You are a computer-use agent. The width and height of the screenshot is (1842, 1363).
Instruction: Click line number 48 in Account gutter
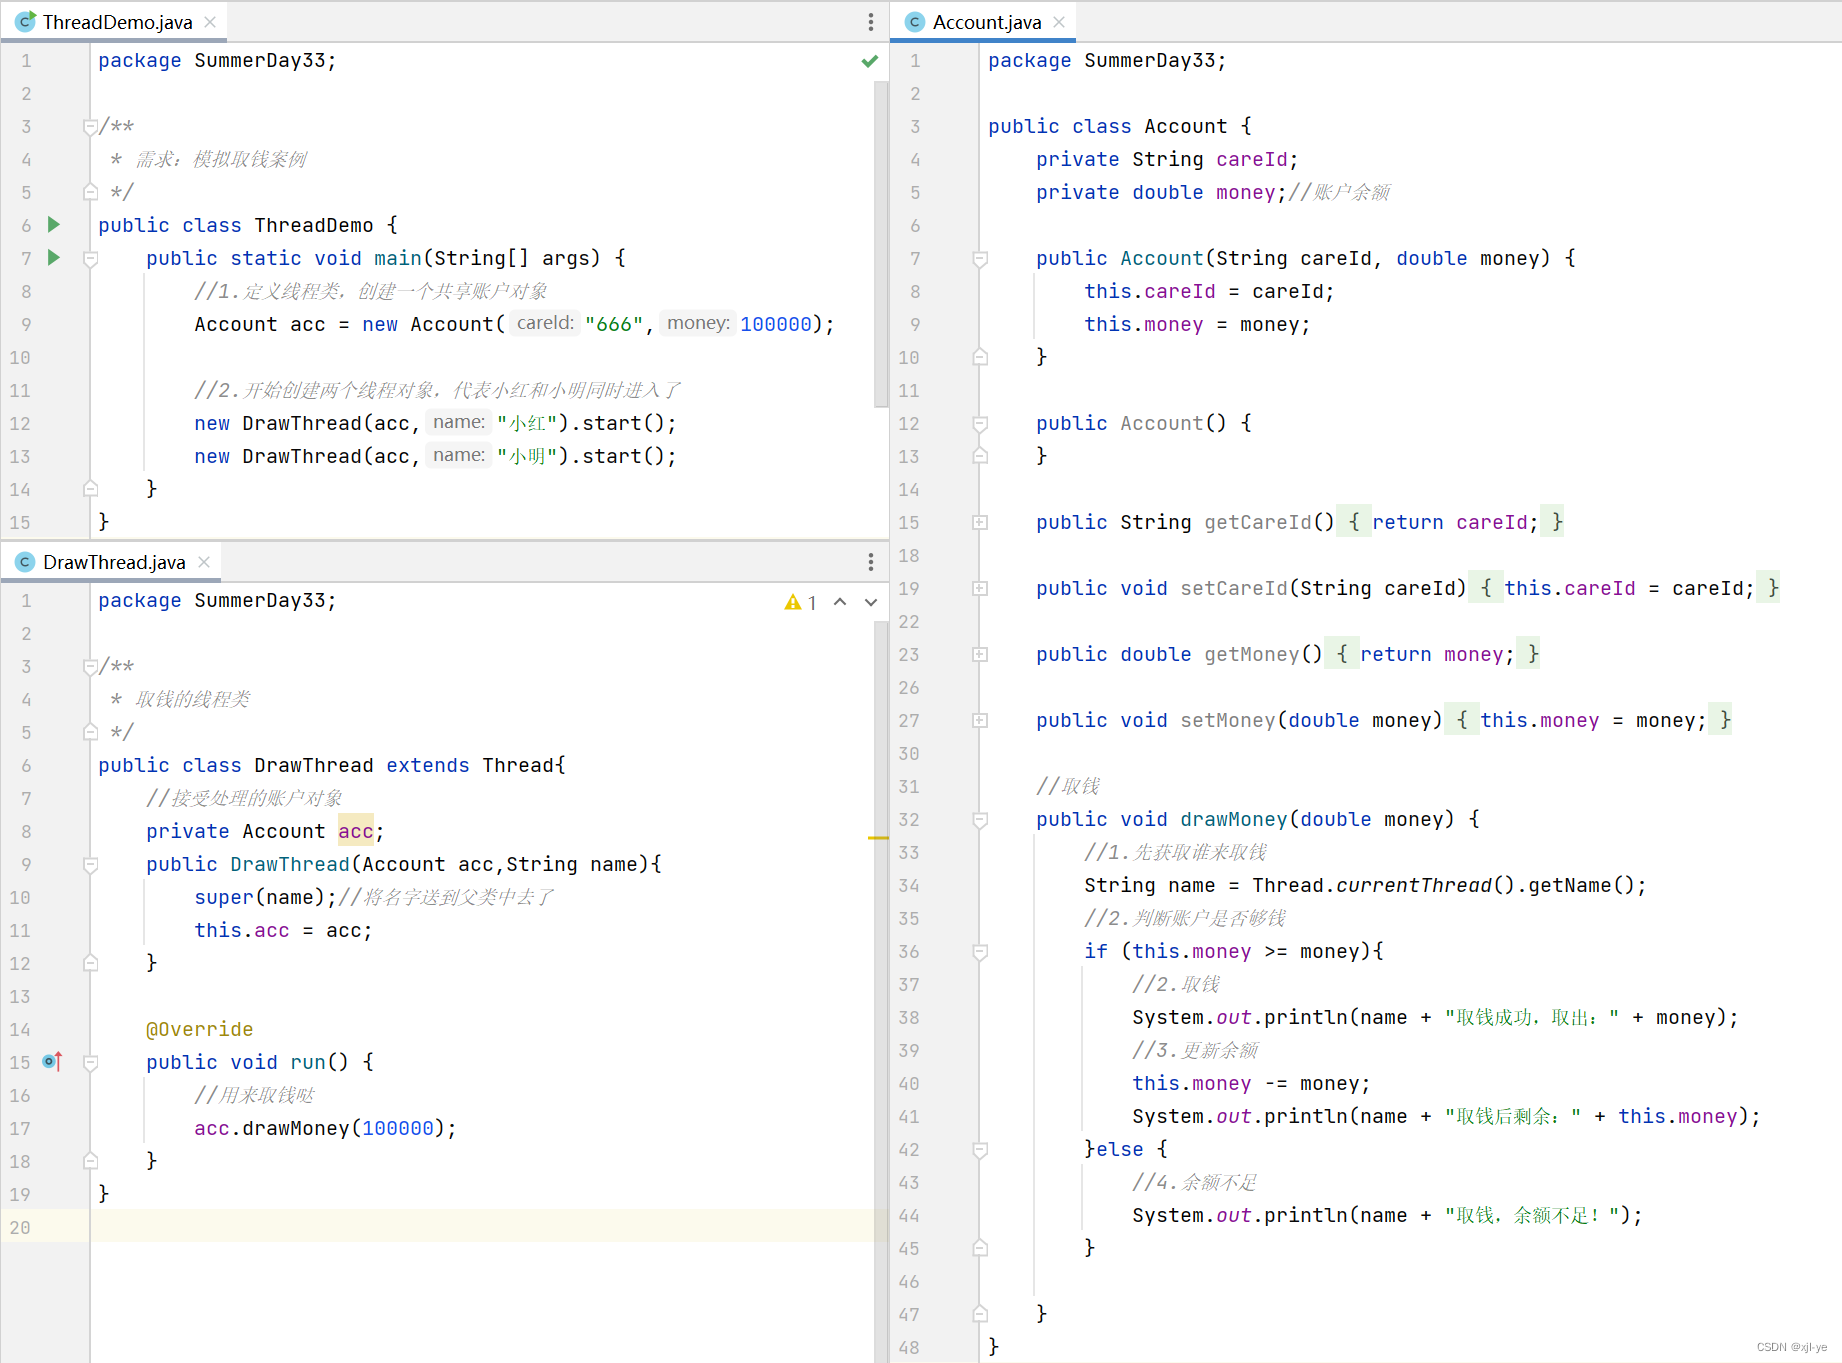pos(908,1347)
